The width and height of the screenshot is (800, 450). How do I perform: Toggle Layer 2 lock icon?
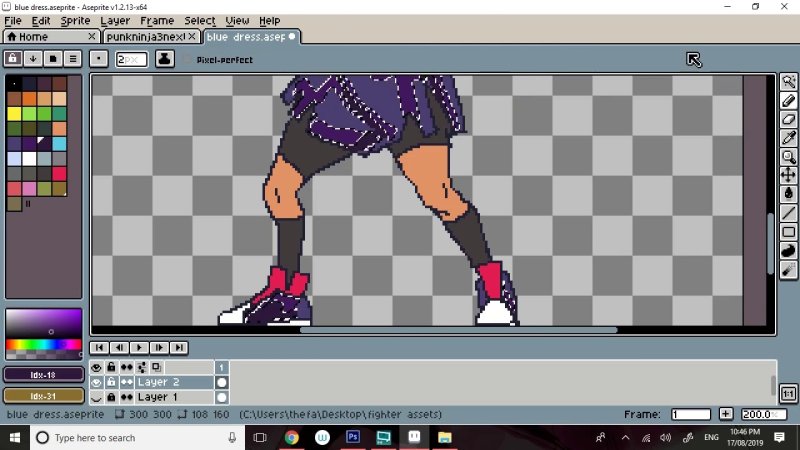point(111,382)
